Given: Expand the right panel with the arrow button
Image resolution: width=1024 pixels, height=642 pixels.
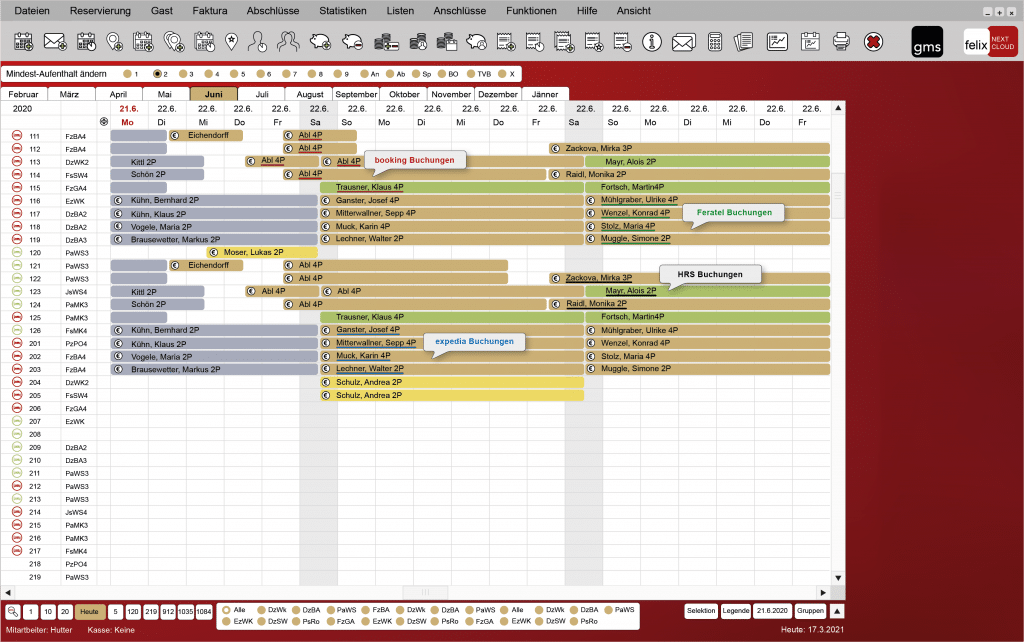Looking at the screenshot, I should click(x=836, y=611).
